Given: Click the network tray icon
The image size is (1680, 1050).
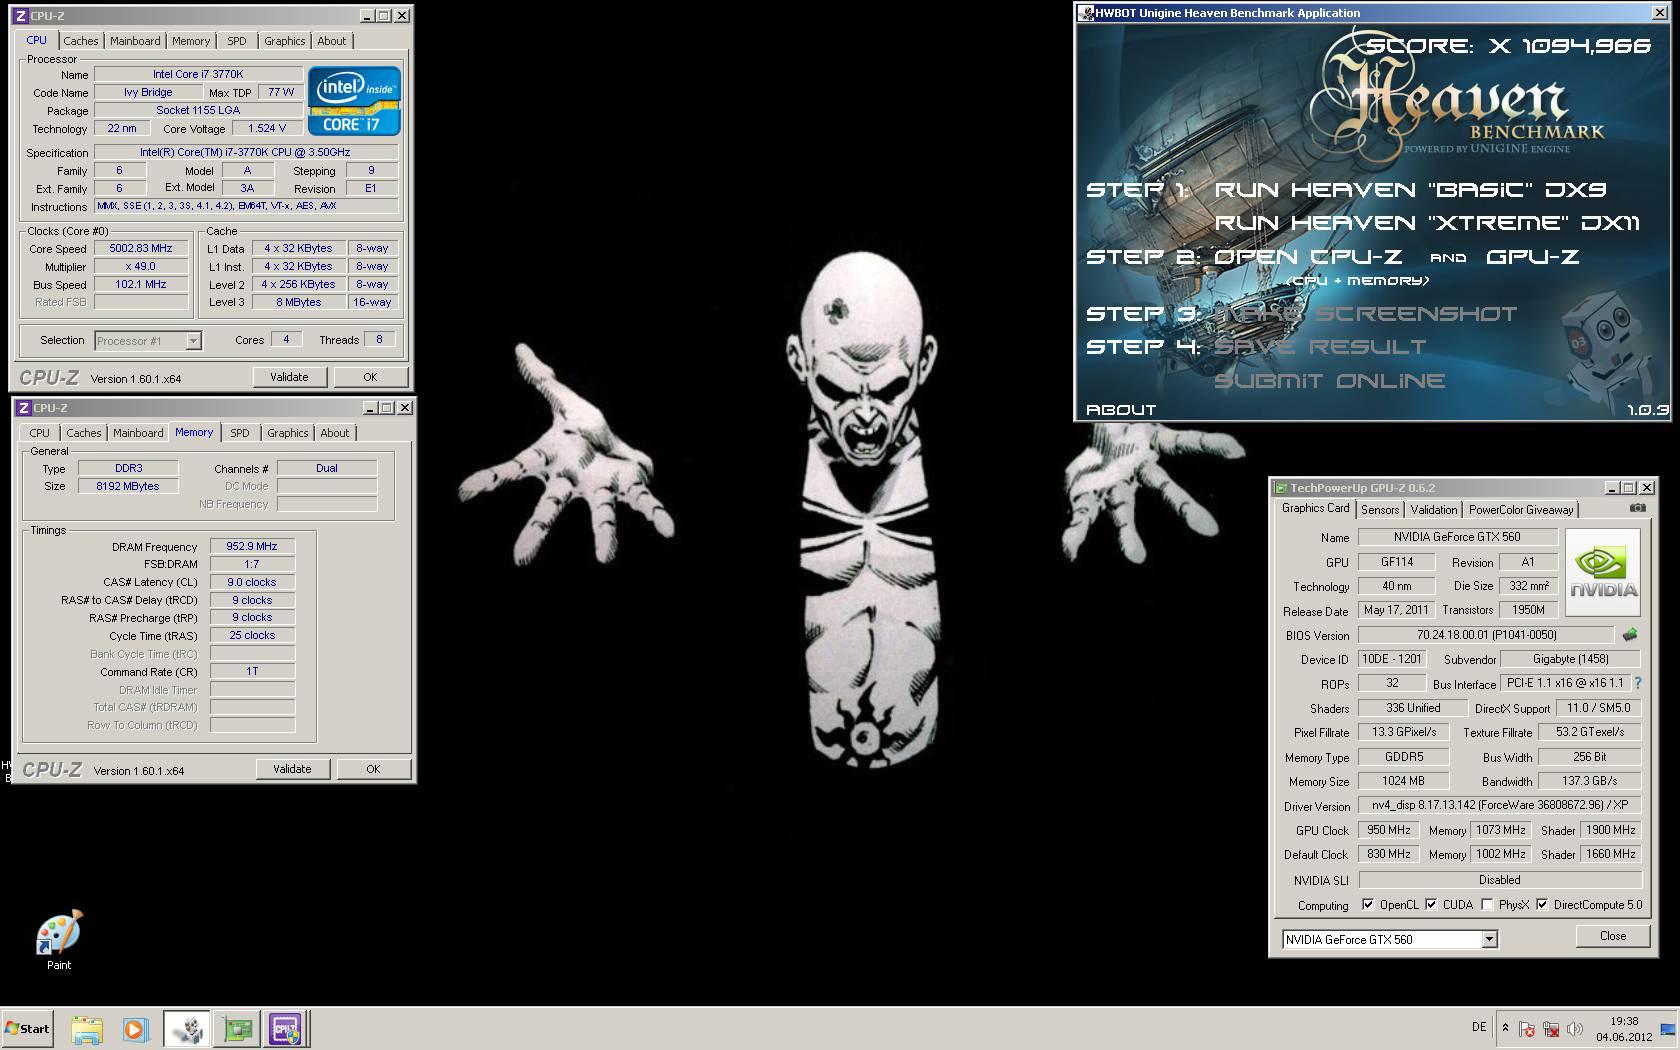Looking at the screenshot, I should [1551, 1029].
